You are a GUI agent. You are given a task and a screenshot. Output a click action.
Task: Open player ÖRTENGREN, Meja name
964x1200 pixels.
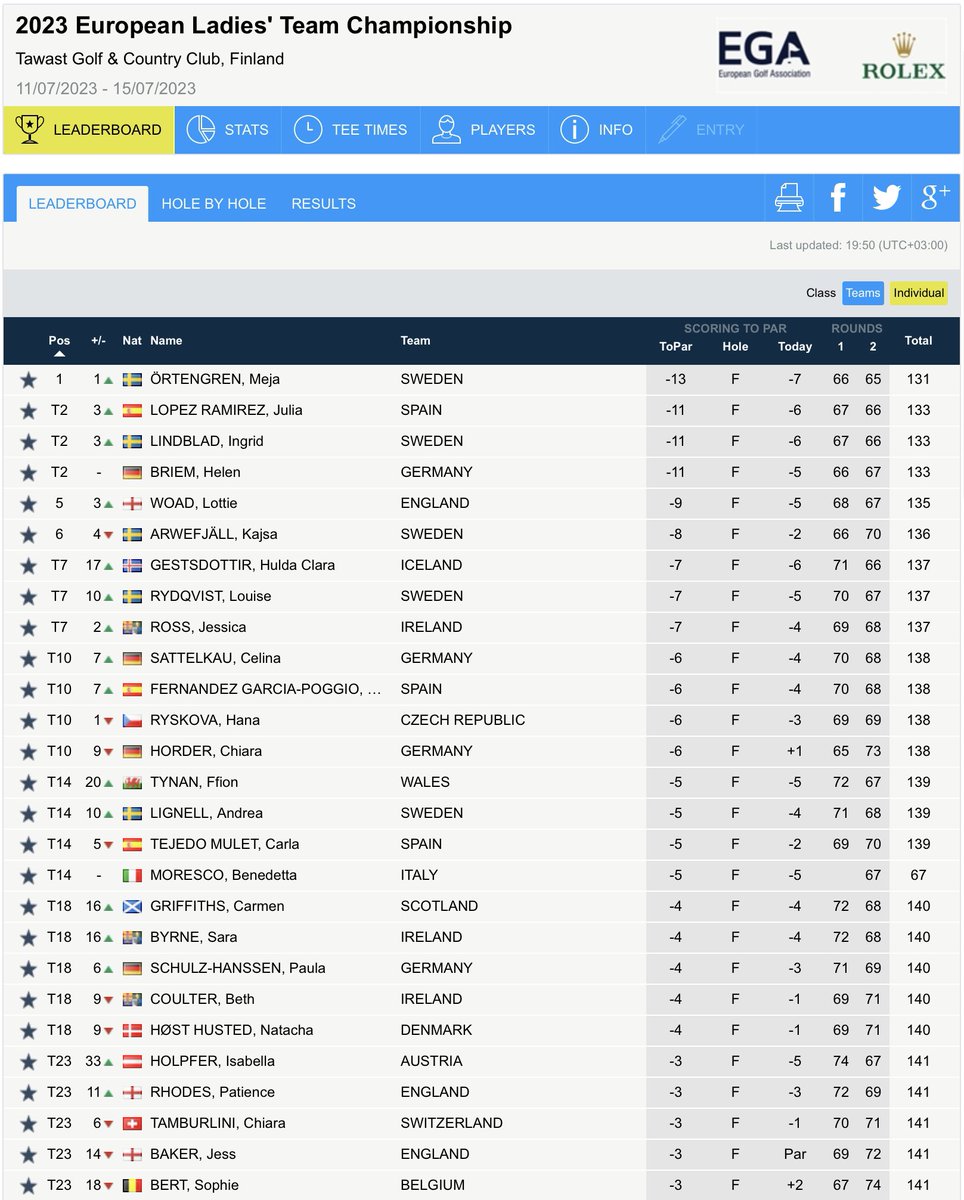pyautogui.click(x=215, y=379)
